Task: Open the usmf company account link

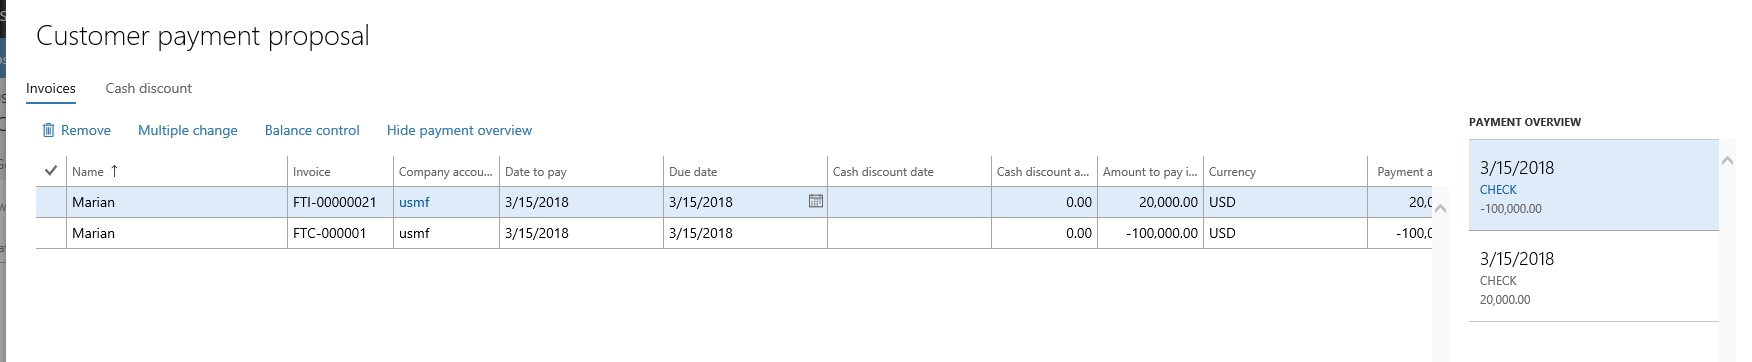Action: [414, 202]
